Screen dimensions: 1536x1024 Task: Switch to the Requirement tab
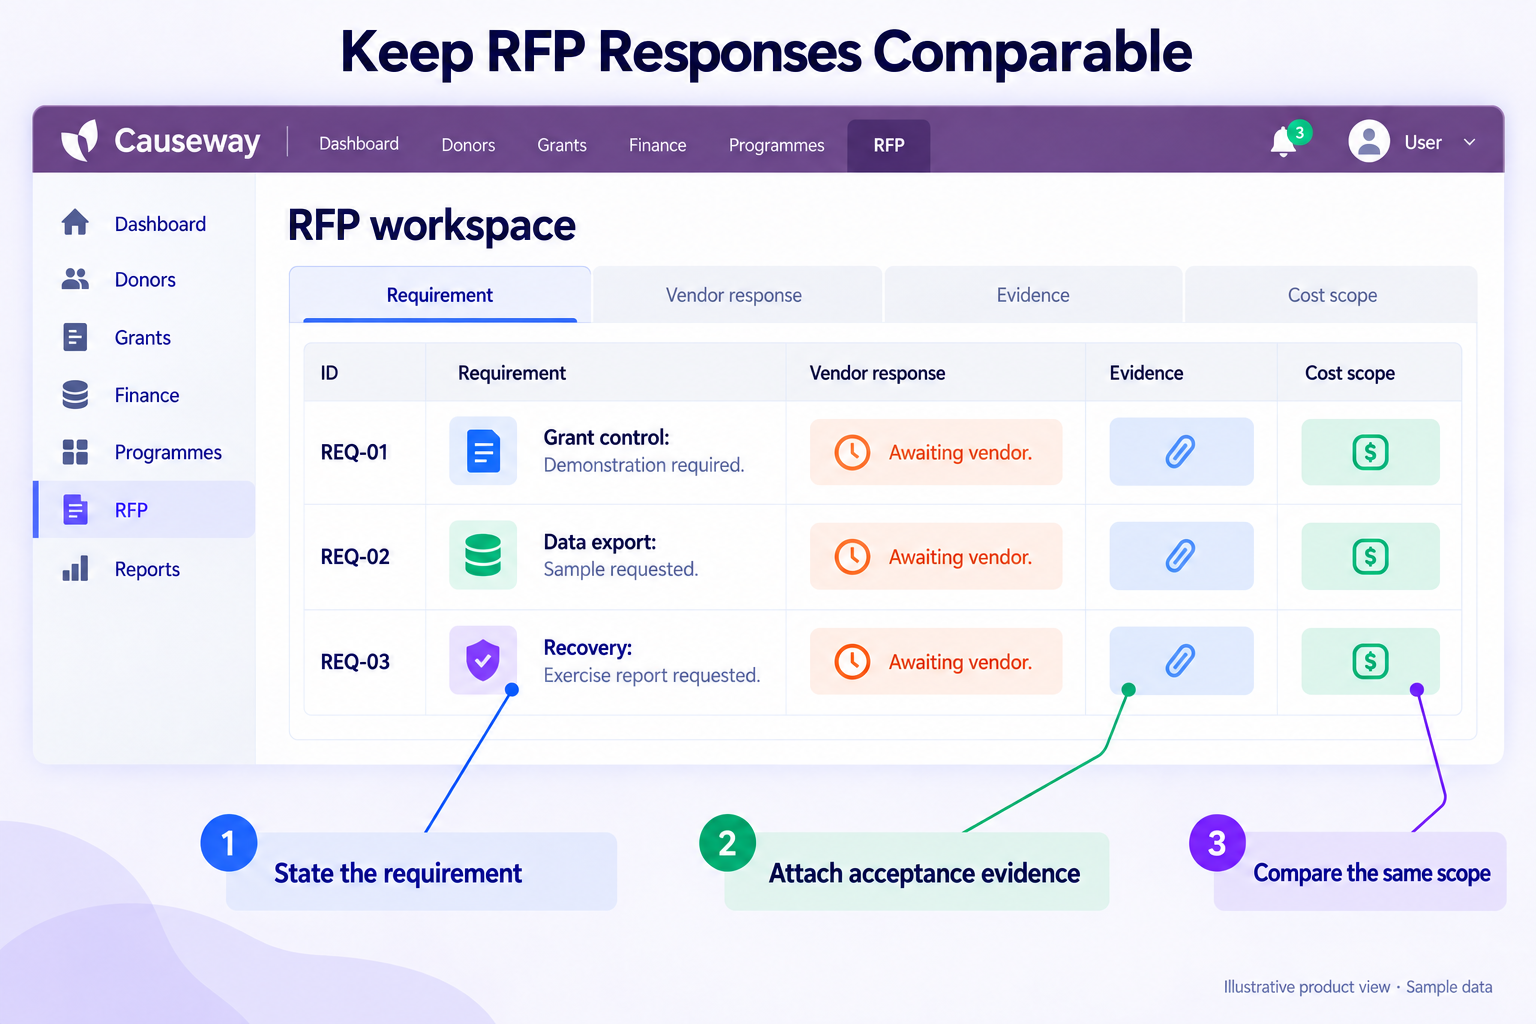pyautogui.click(x=440, y=295)
